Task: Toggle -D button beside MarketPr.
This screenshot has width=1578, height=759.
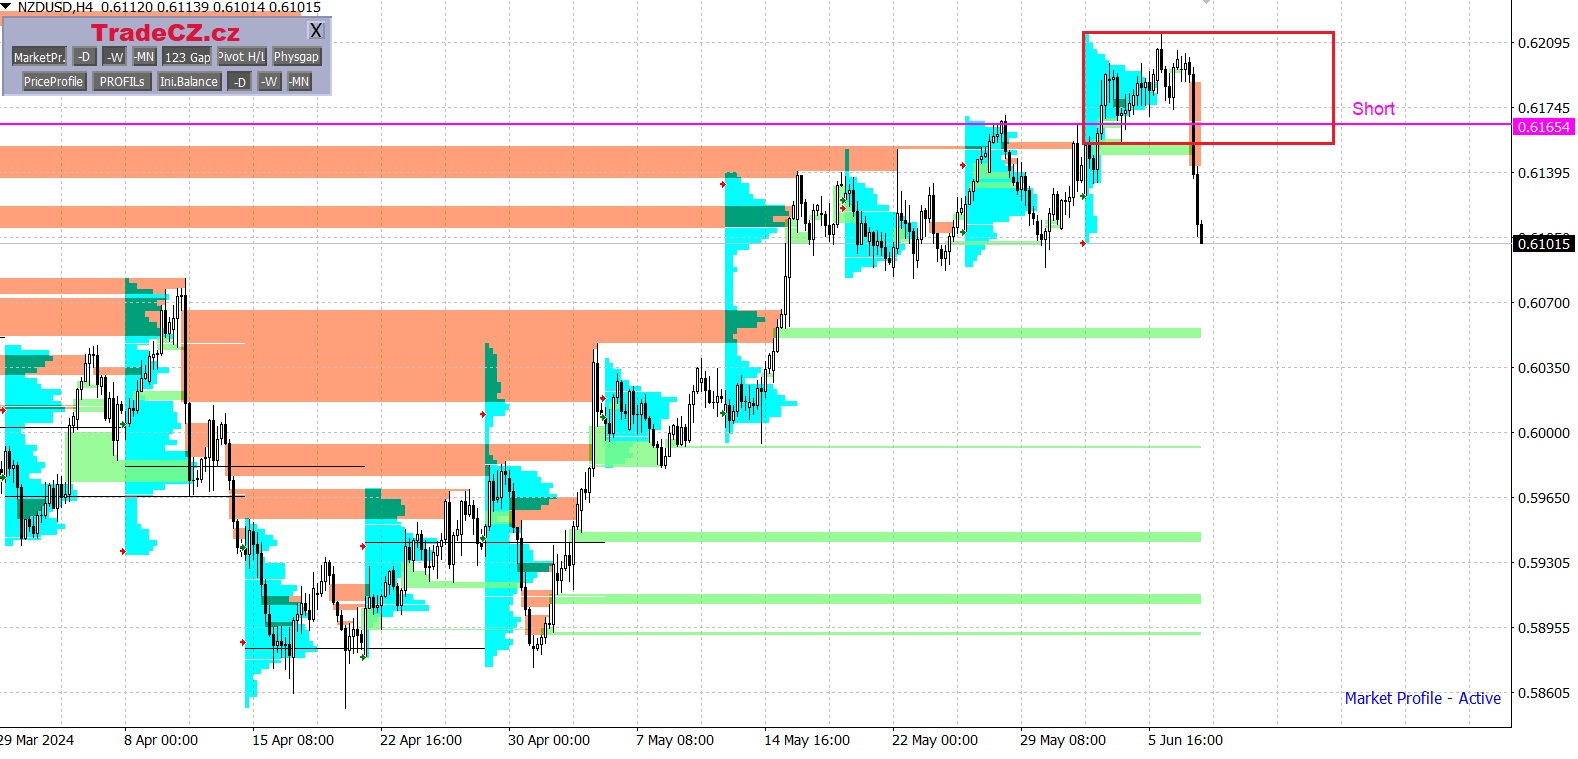Action: point(85,57)
